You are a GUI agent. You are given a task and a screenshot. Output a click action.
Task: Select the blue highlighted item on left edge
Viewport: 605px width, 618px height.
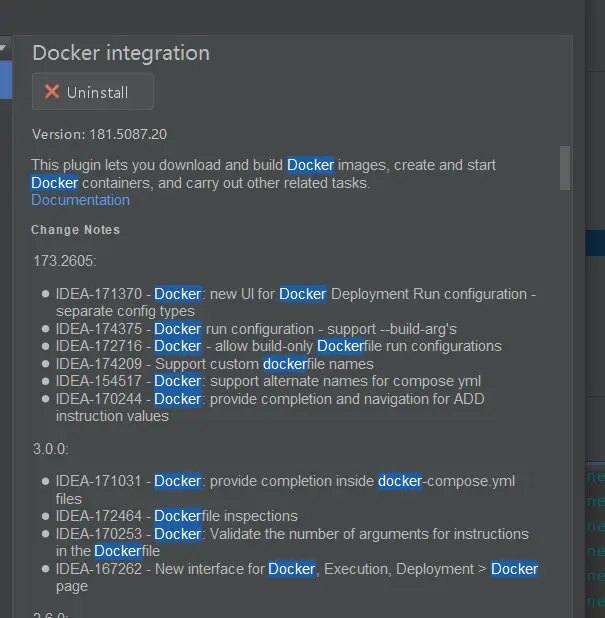click(6, 80)
